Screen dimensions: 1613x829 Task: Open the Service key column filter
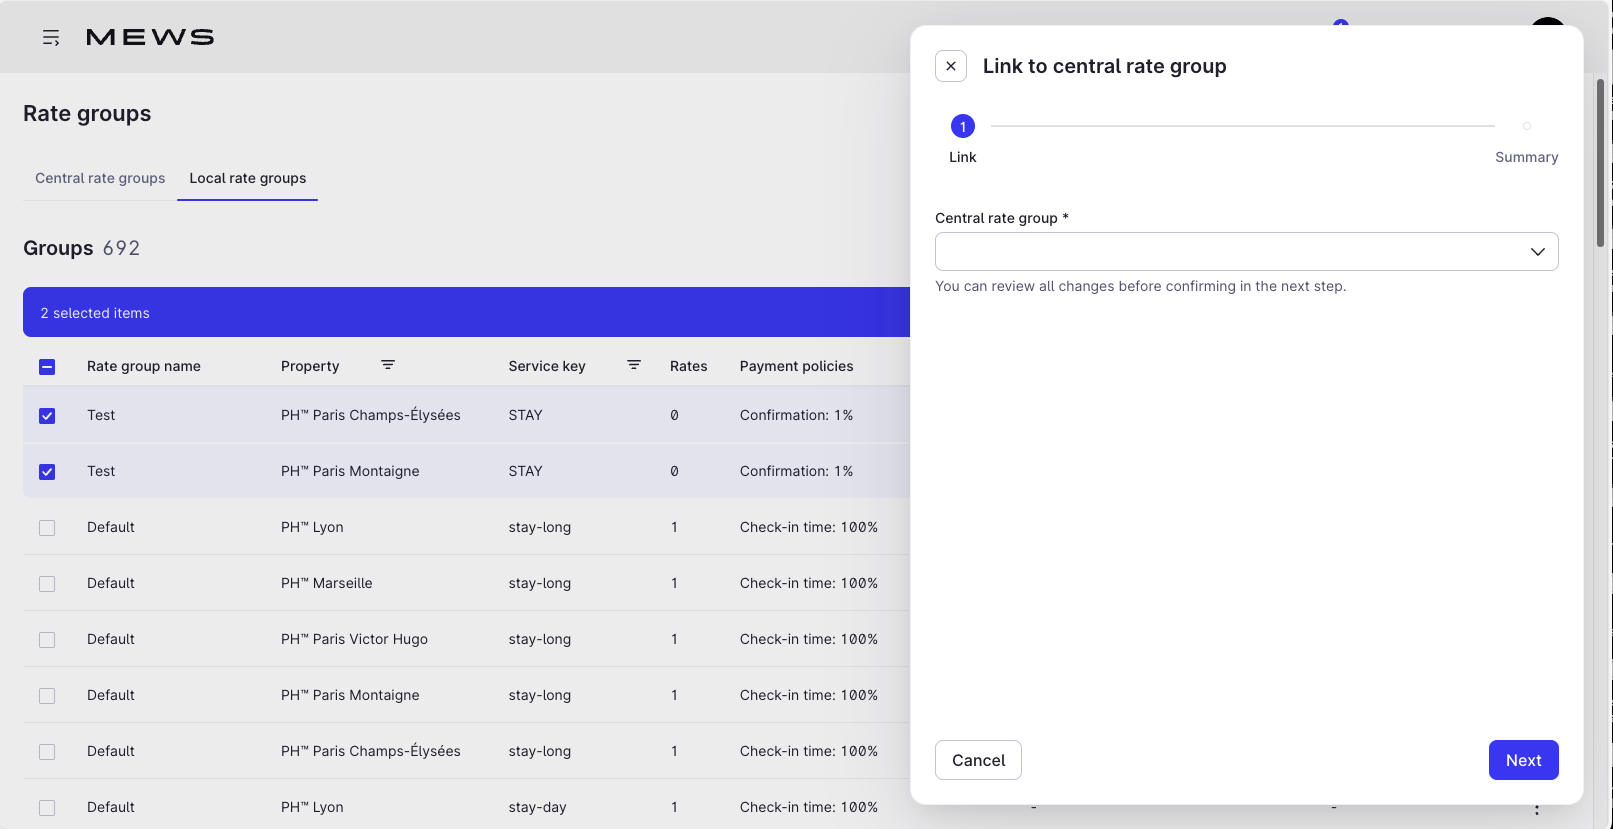tap(634, 365)
